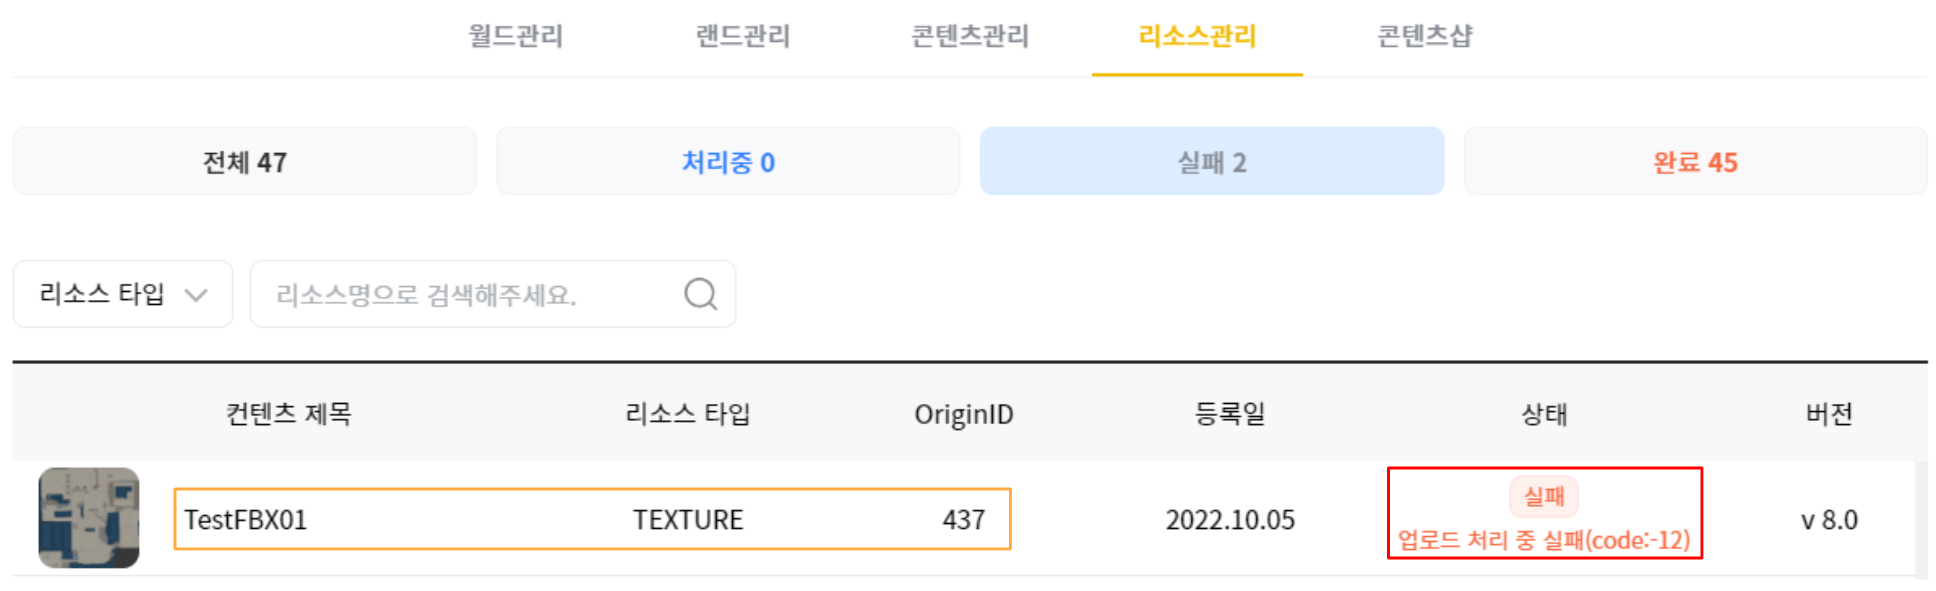Click the red 실패 status badge

coord(1544,497)
